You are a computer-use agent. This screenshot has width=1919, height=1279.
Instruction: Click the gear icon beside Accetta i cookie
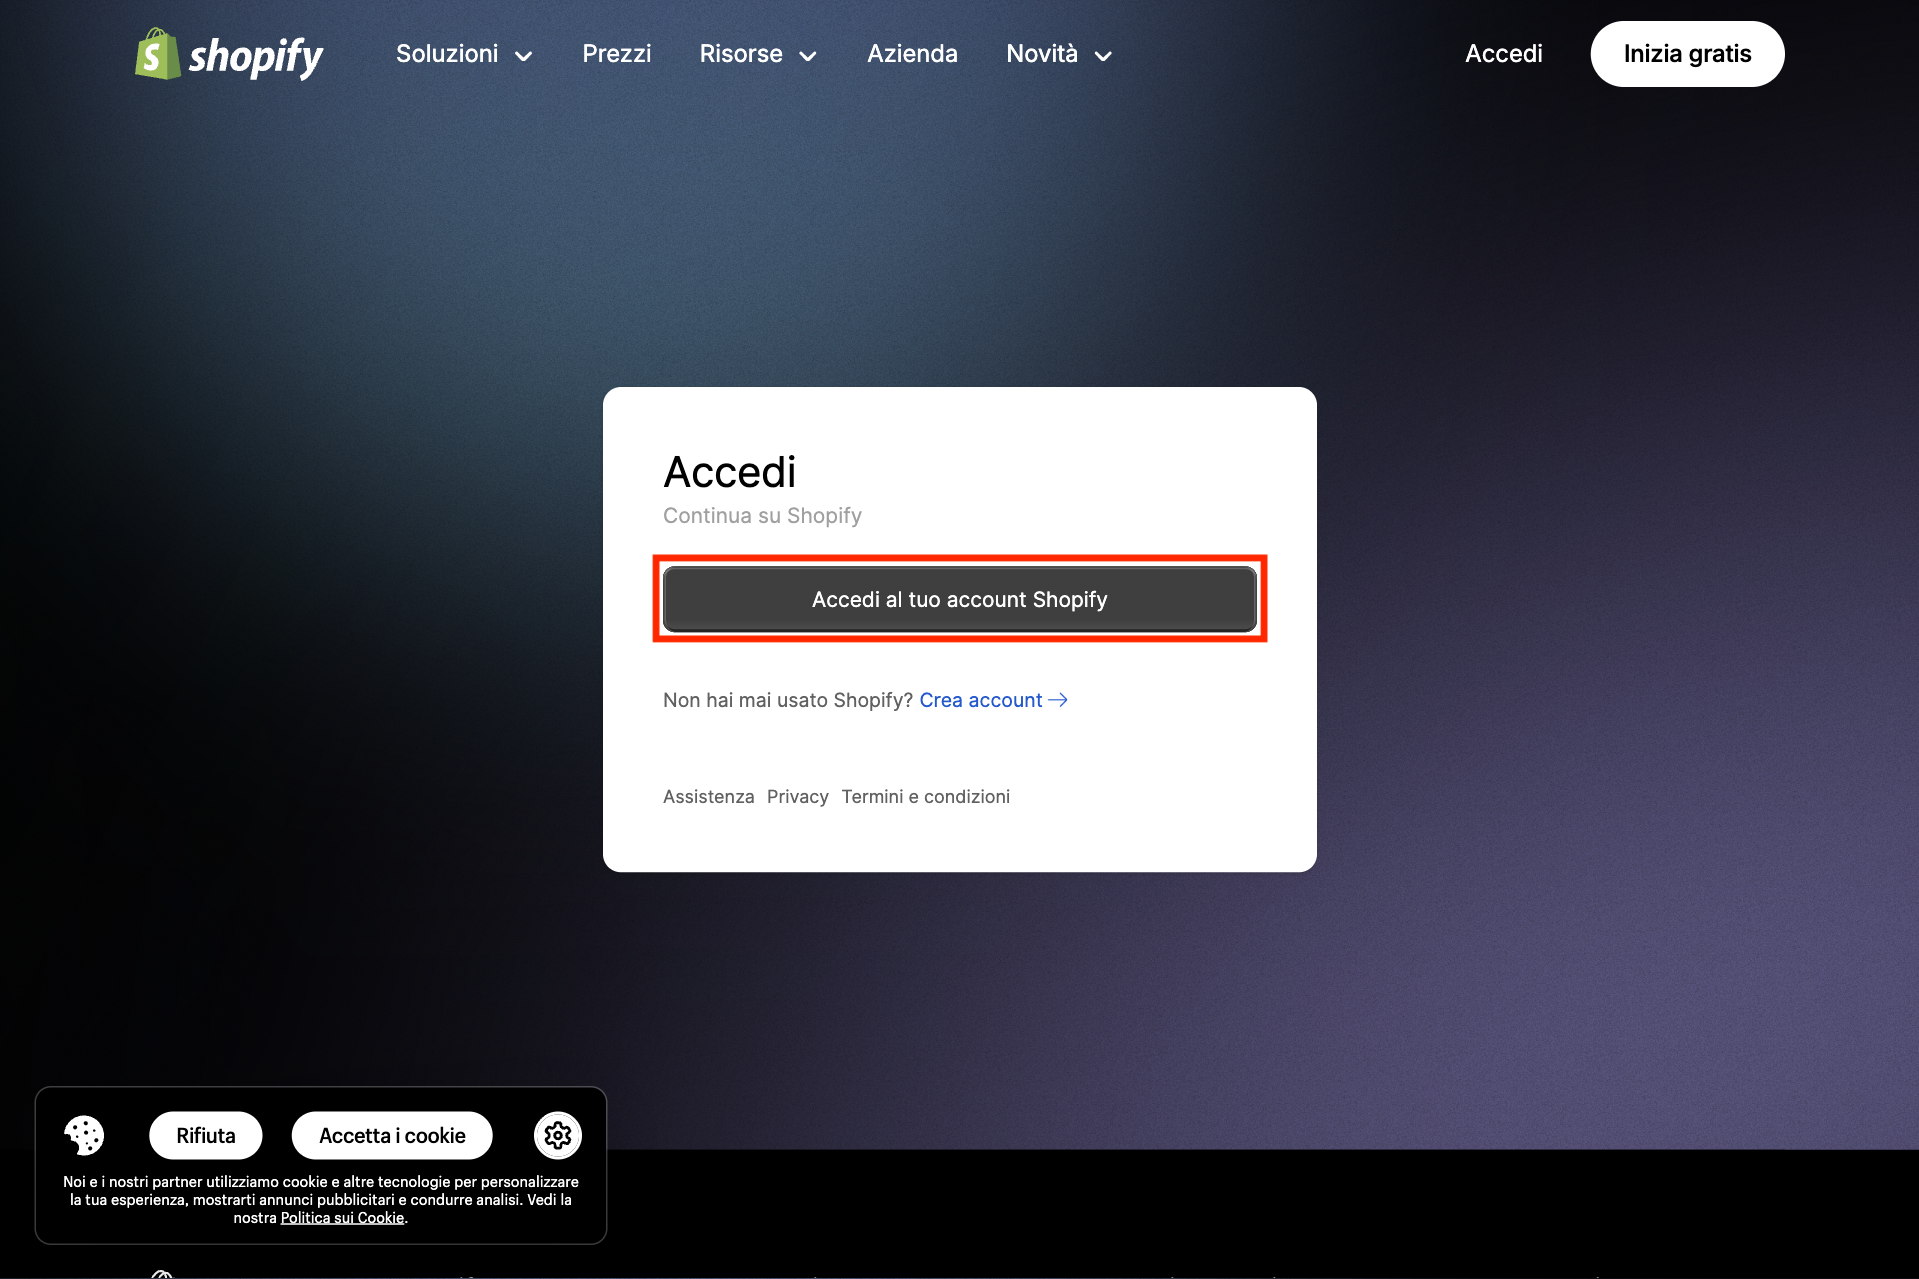pyautogui.click(x=557, y=1135)
